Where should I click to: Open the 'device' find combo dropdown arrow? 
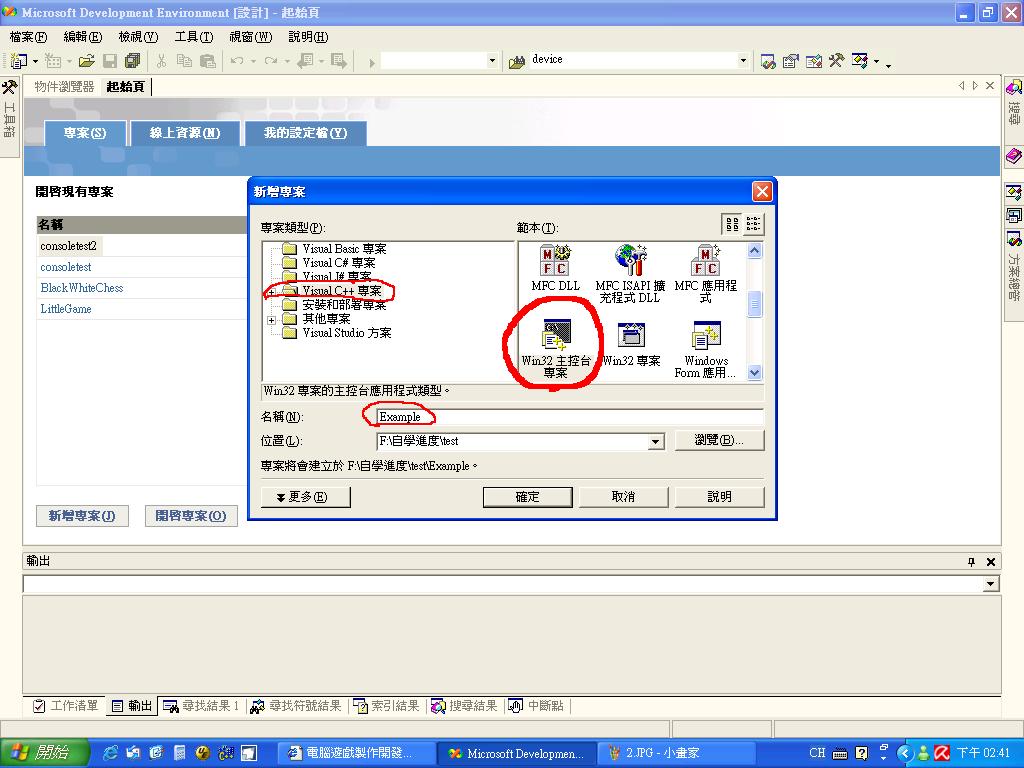[x=743, y=61]
